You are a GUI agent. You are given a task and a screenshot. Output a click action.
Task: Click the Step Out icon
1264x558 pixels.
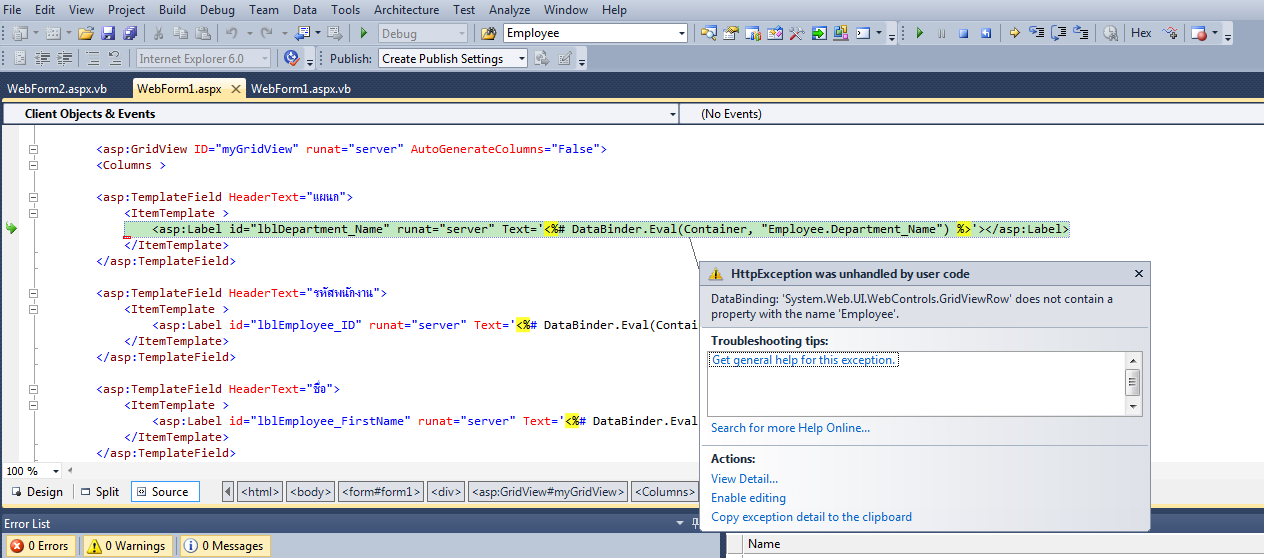pyautogui.click(x=1081, y=33)
